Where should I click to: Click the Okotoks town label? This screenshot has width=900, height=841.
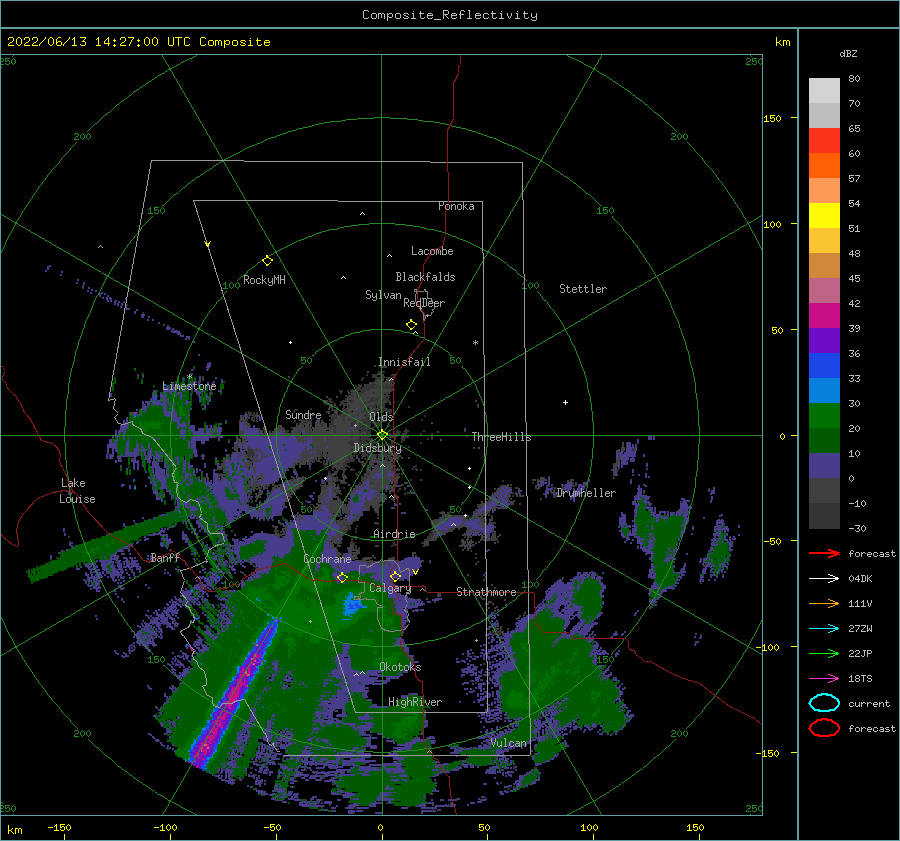400,666
